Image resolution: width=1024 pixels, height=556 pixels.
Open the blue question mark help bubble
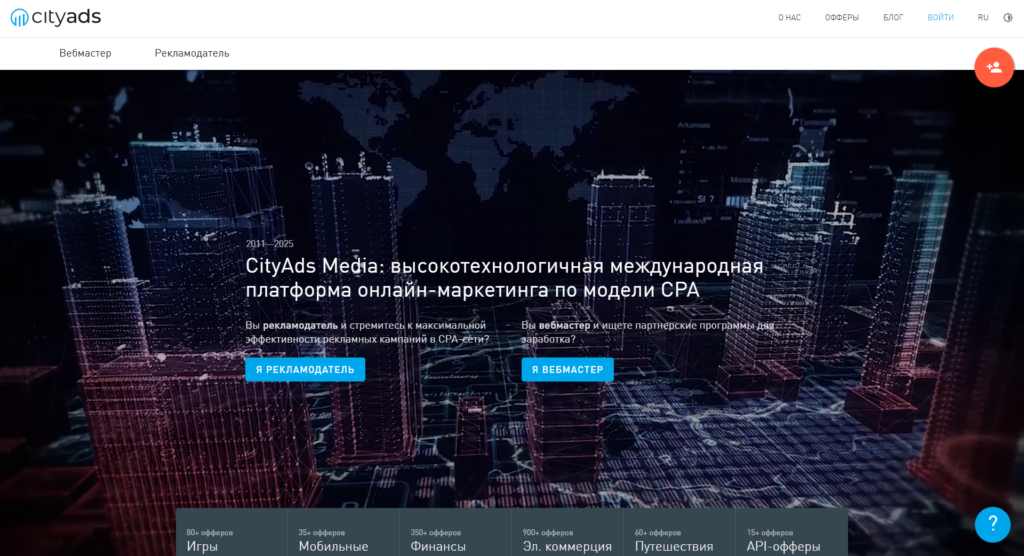tap(993, 524)
